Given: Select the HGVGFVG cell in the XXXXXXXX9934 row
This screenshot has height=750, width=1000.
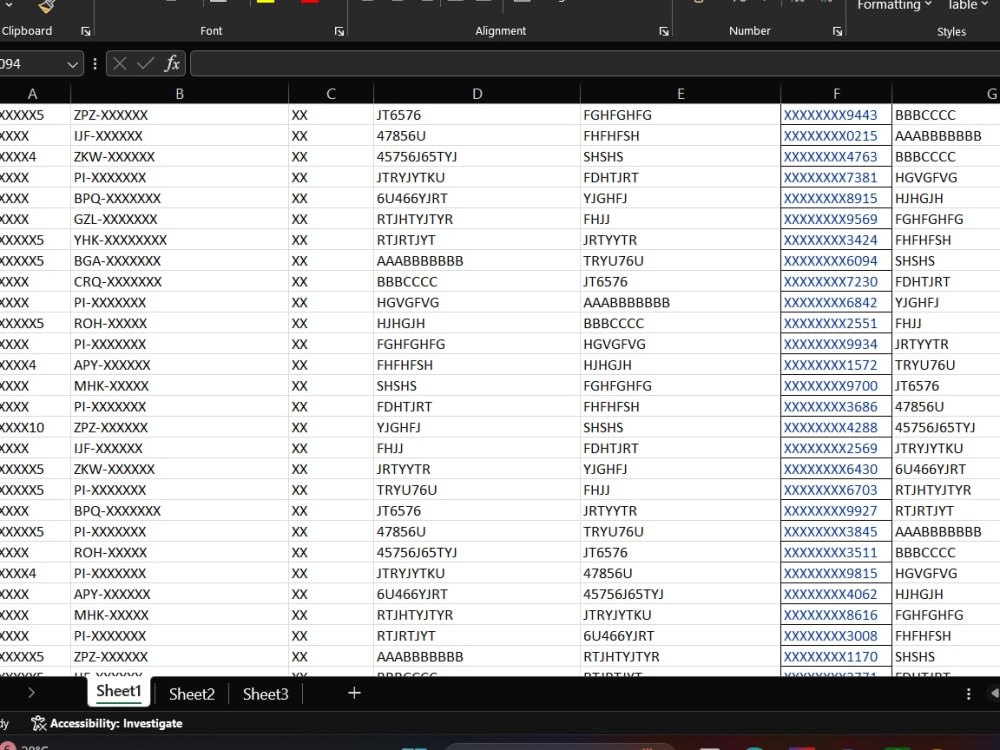Looking at the screenshot, I should click(680, 344).
